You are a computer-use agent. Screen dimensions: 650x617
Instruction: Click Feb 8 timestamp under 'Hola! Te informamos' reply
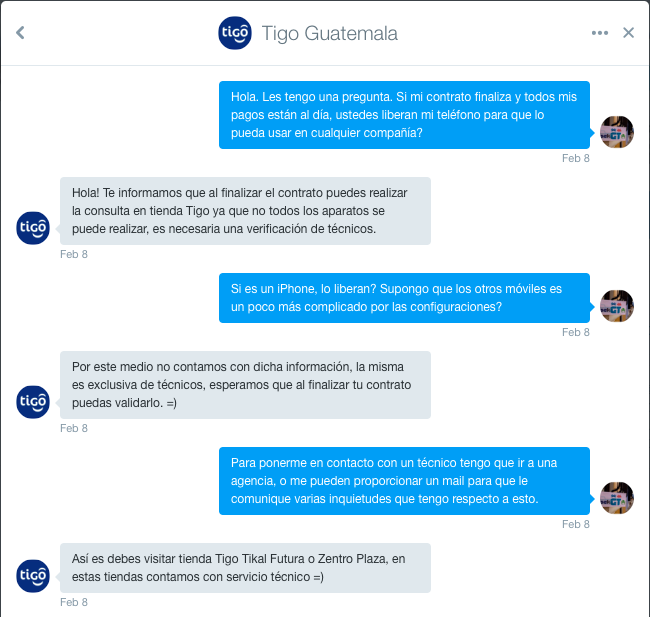[x=74, y=254]
